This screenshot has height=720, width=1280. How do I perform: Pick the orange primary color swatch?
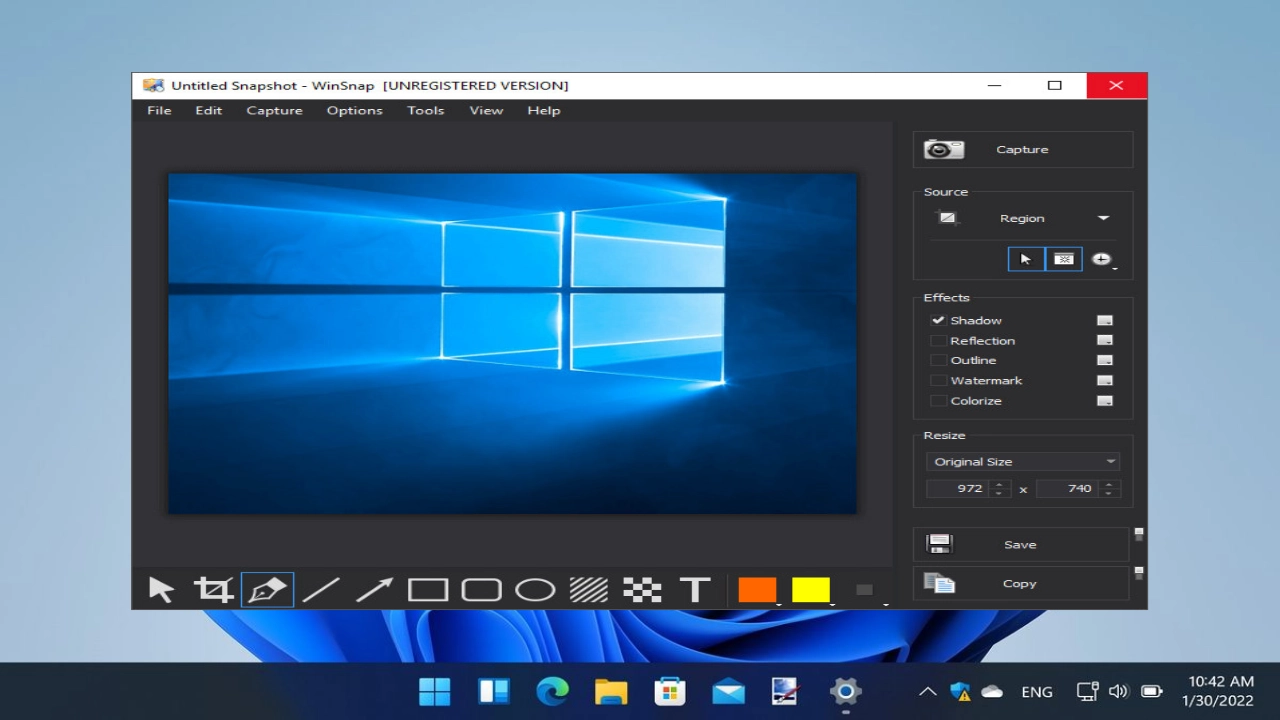757,590
